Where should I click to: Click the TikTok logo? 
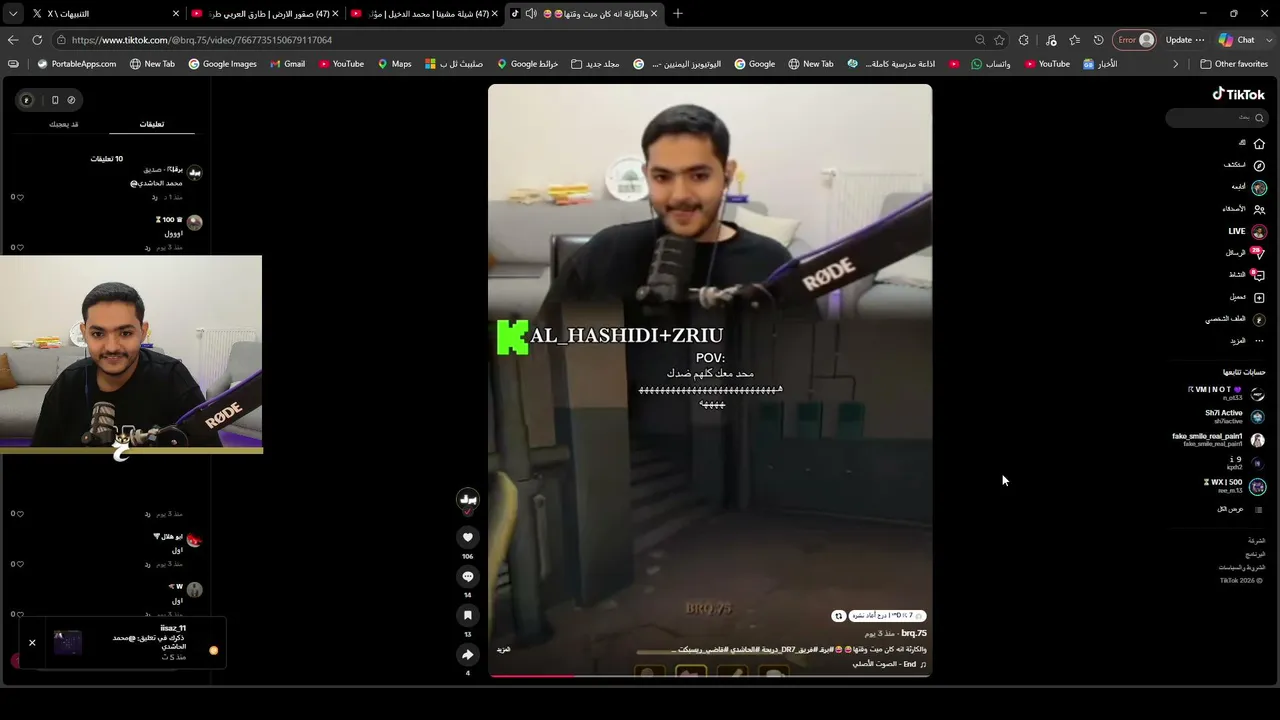1239,94
